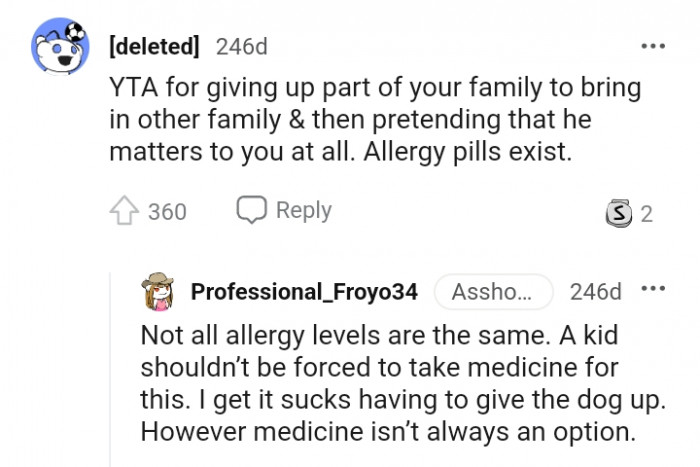
Task: Click the Reply text button
Action: point(303,210)
